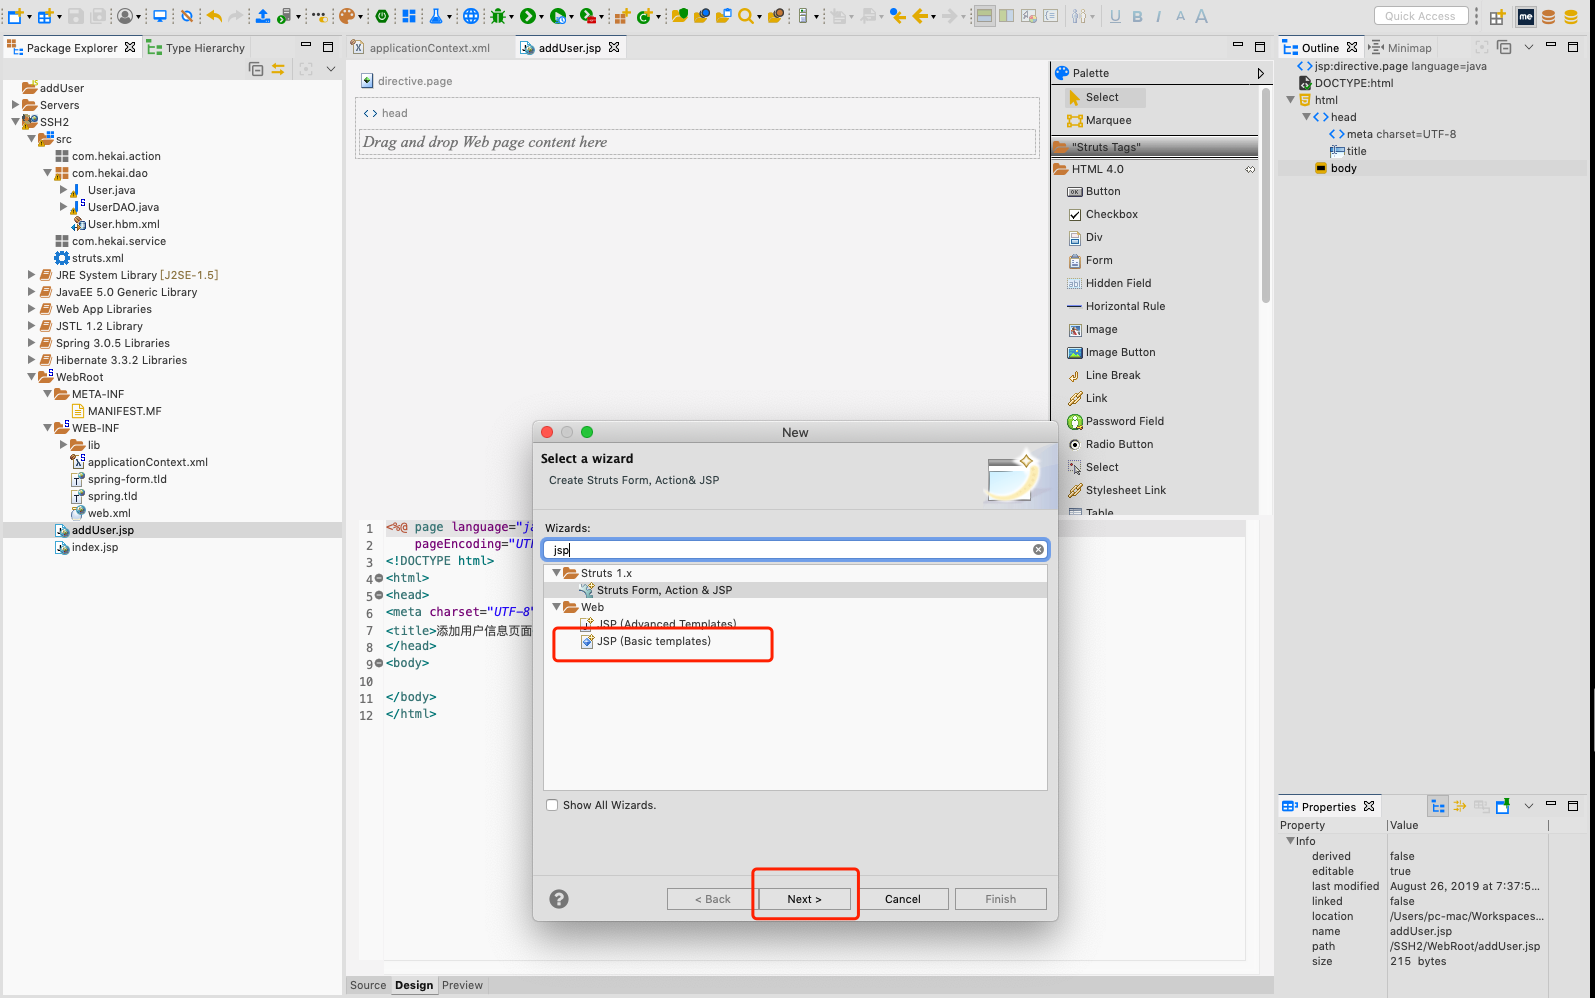1595x998 pixels.
Task: Collapse the html node in Outline
Action: point(1290,100)
